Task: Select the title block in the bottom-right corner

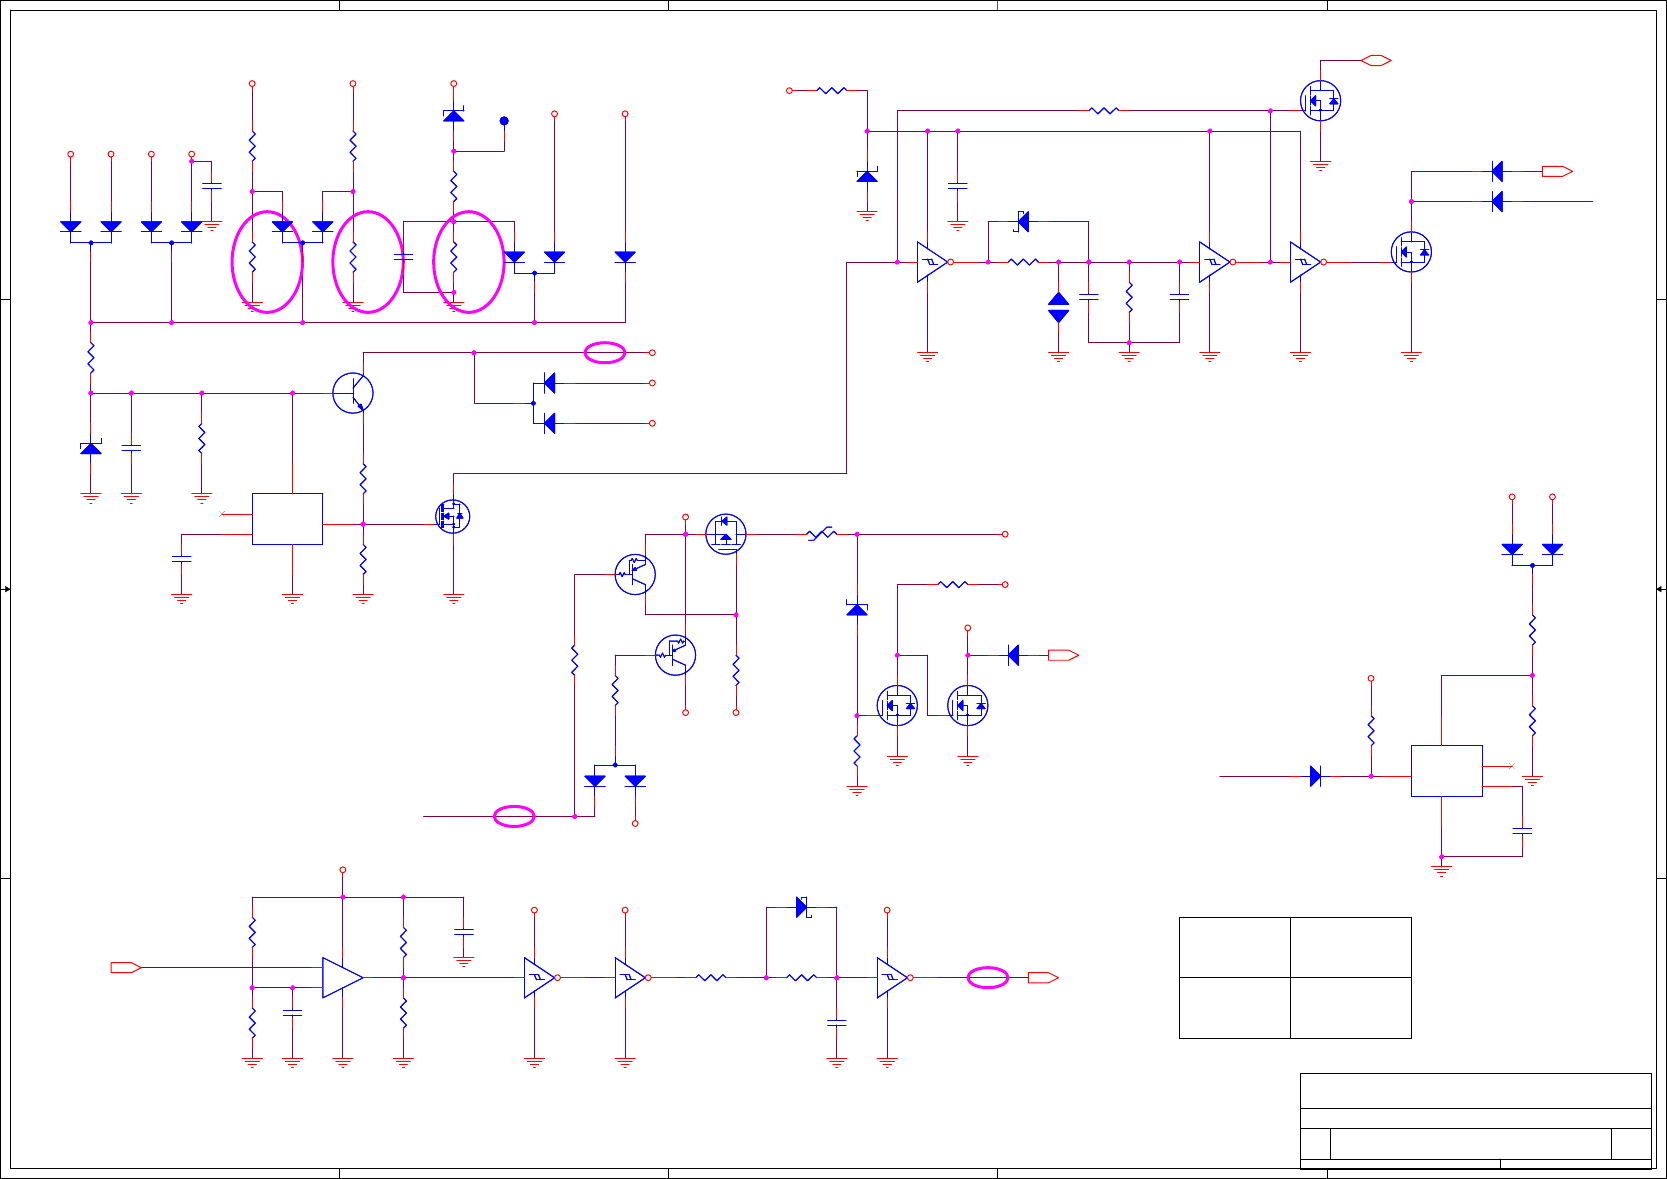Action: click(1476, 1121)
